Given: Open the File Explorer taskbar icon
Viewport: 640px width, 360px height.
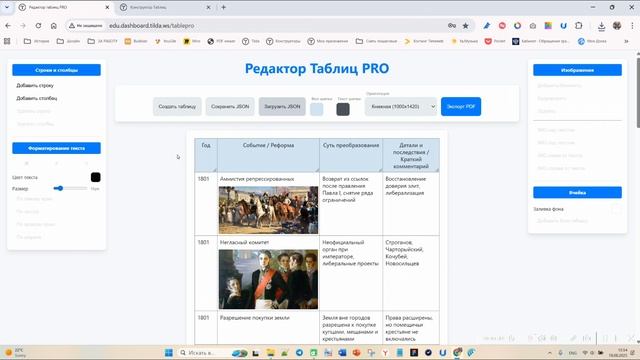Looking at the screenshot, I should click(270, 352).
